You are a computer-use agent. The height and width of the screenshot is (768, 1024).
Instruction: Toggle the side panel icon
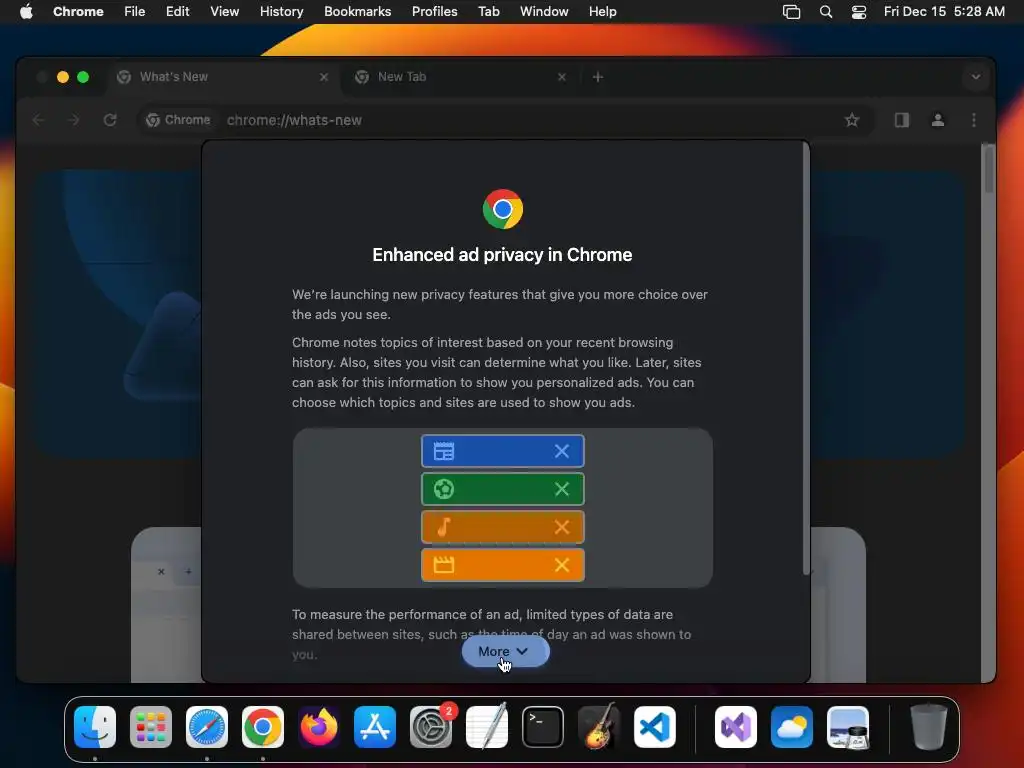pyautogui.click(x=902, y=120)
